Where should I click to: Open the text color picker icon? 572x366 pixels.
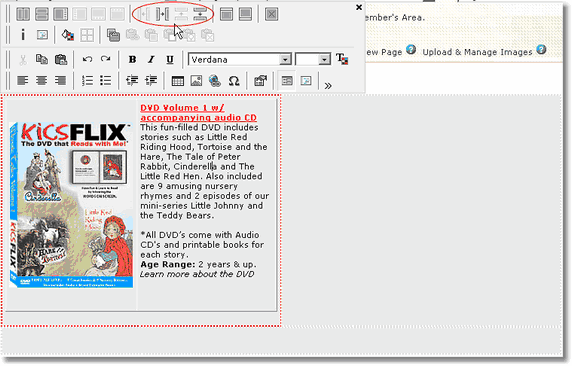[342, 59]
